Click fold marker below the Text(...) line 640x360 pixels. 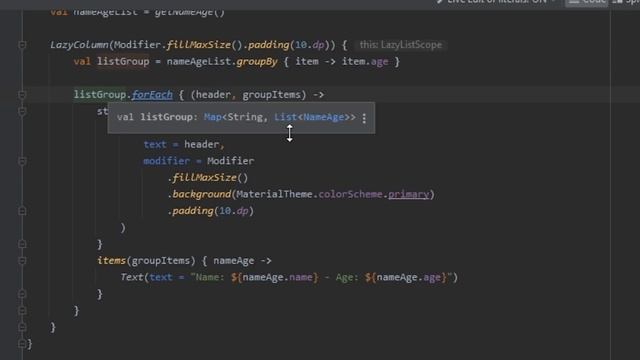[22, 294]
